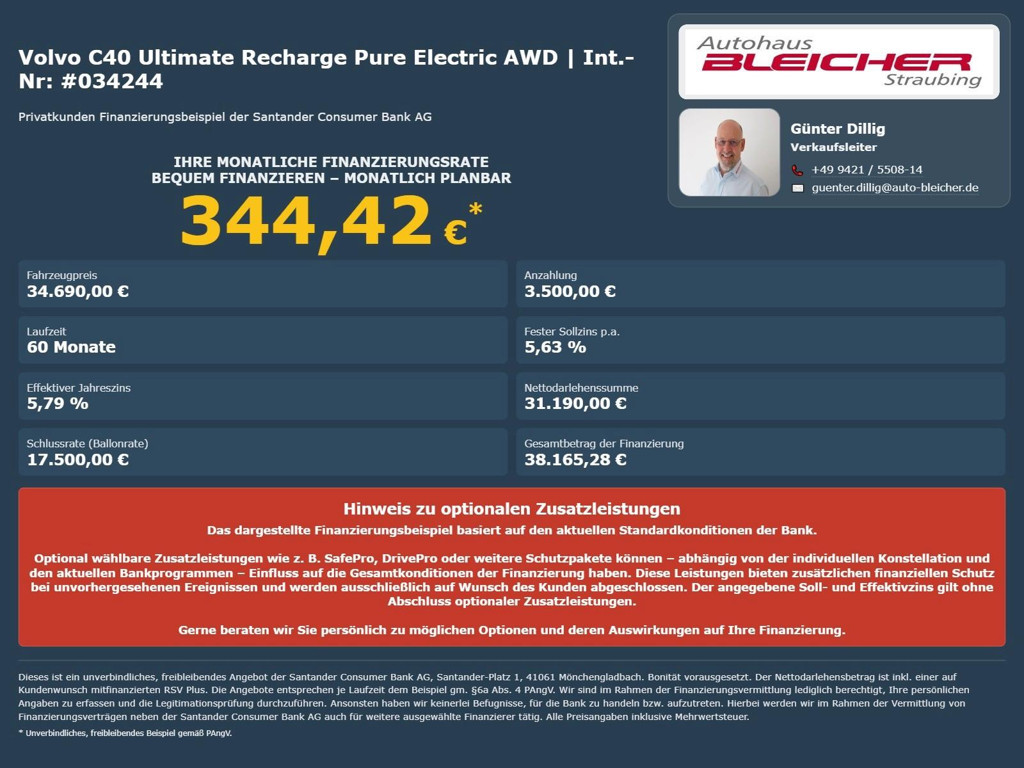This screenshot has height=768, width=1024.
Task: Select the Schlussrate (Ballonrate) 17.500,00 € field
Action: [x=262, y=452]
